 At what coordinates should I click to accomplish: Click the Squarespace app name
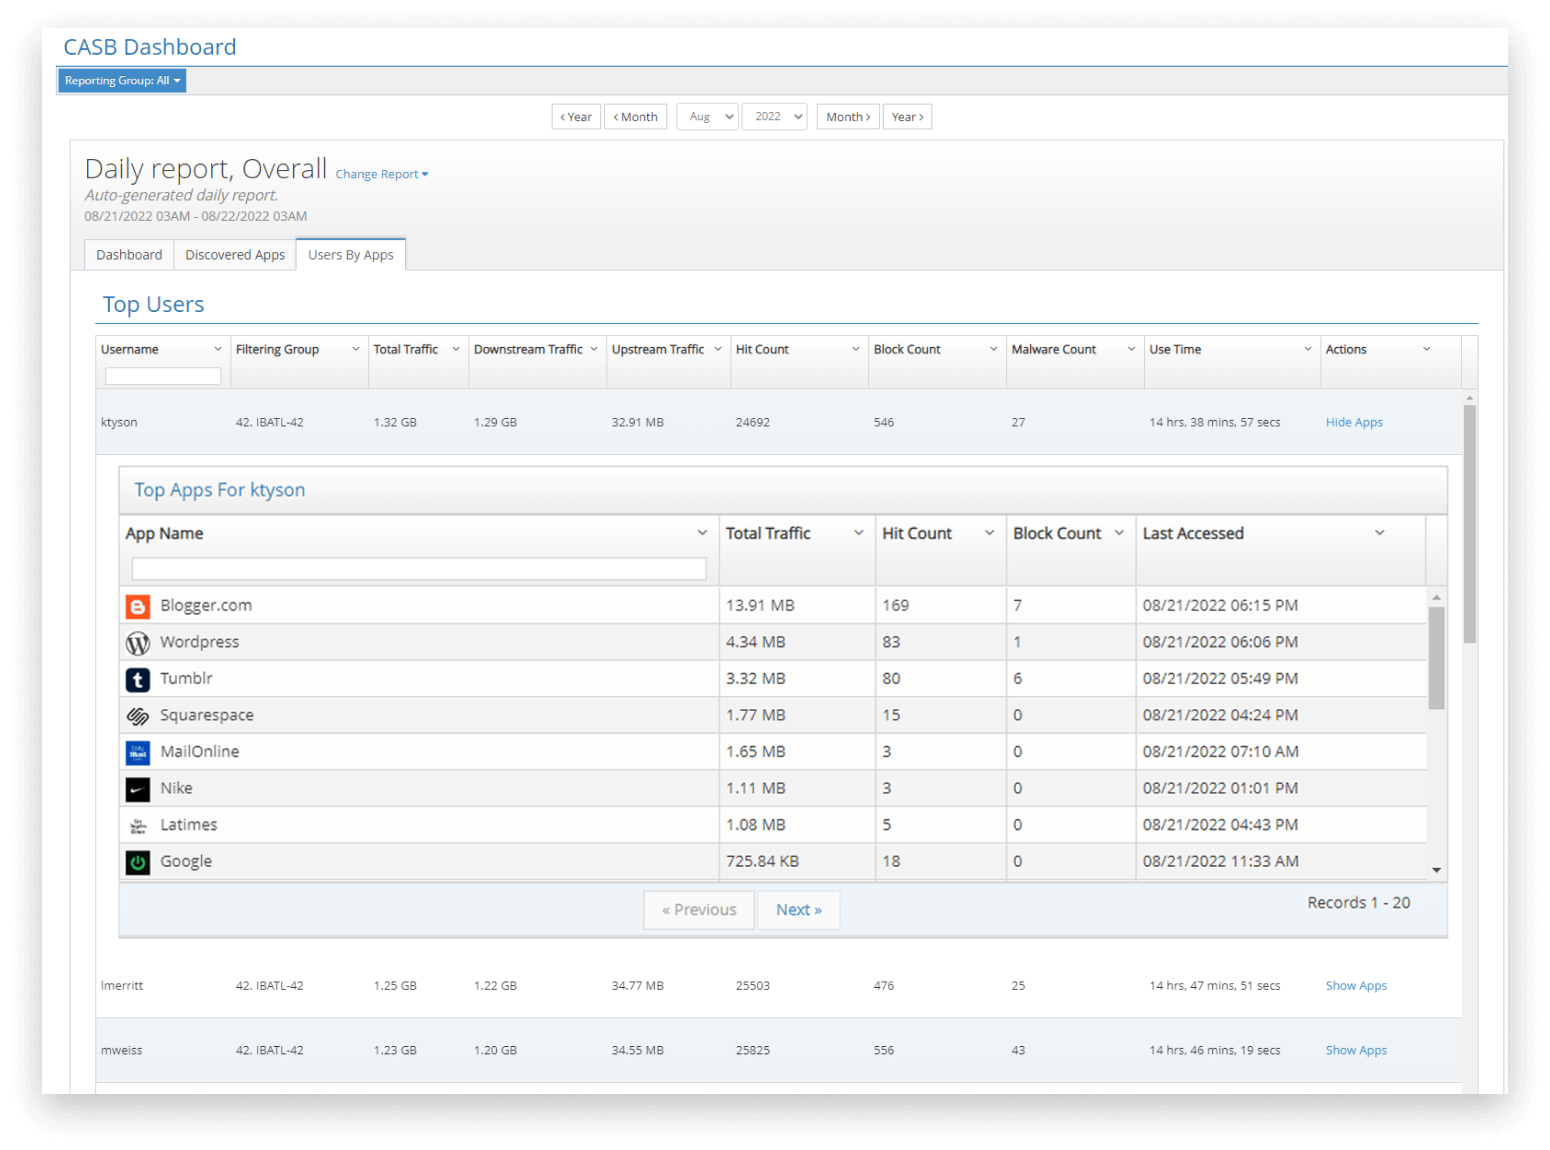pyautogui.click(x=207, y=716)
